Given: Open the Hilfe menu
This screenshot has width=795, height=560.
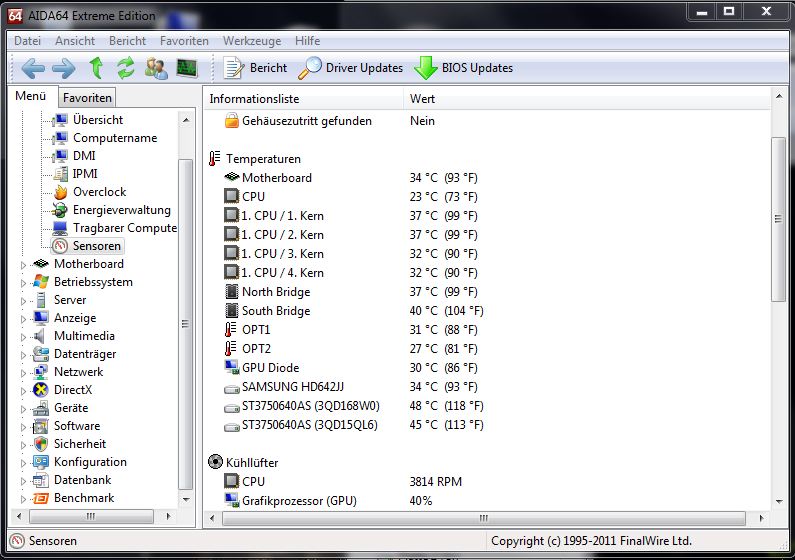Looking at the screenshot, I should click(307, 41).
